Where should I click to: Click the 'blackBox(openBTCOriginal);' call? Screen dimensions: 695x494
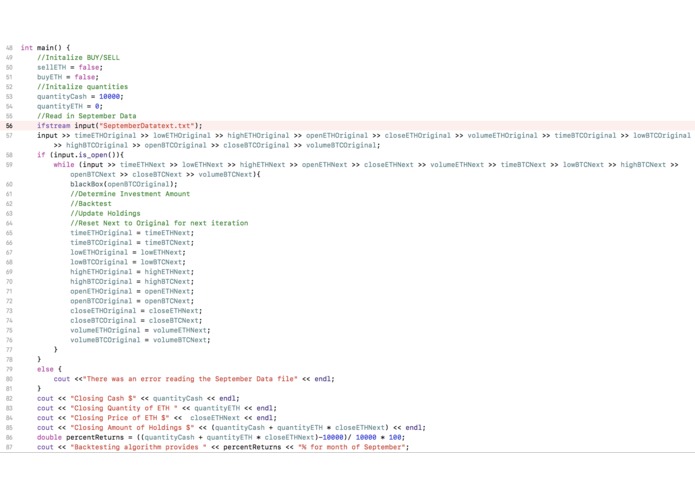(x=124, y=184)
